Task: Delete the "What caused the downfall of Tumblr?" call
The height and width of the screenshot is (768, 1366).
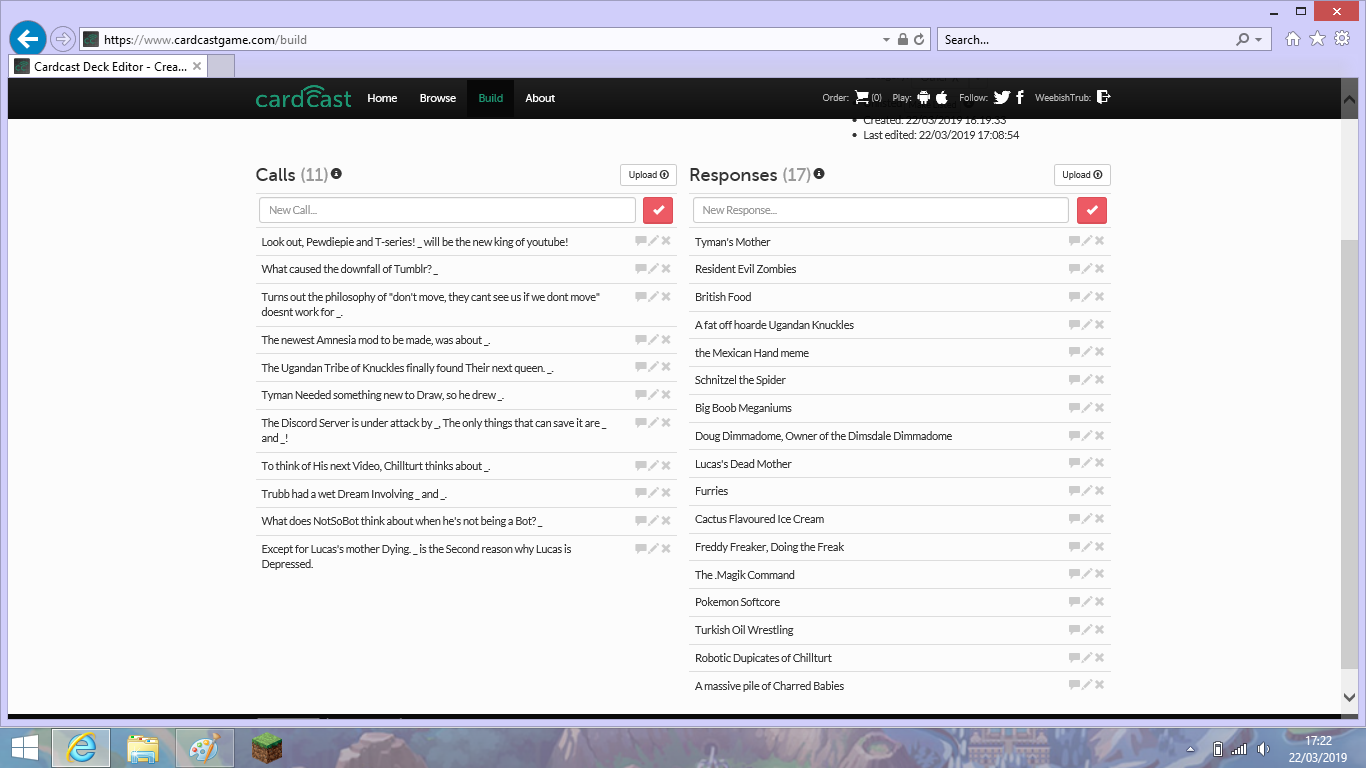Action: (x=666, y=268)
